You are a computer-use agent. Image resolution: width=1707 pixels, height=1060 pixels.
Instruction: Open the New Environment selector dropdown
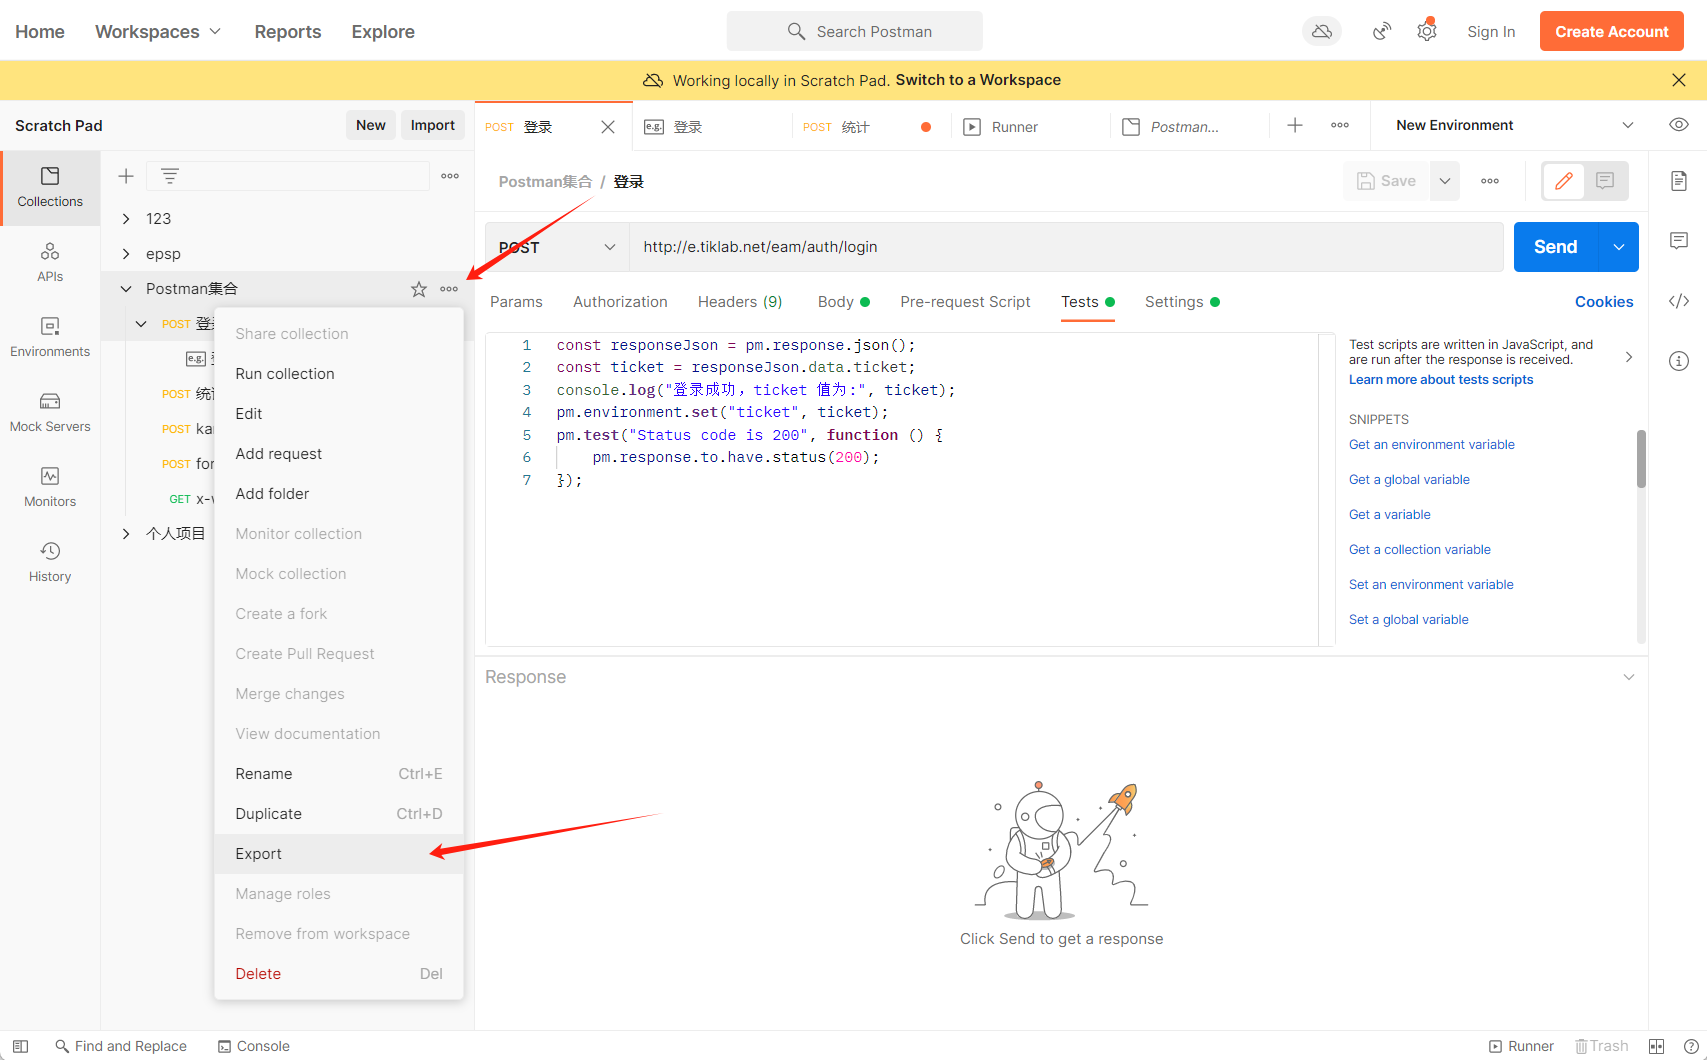coord(1514,125)
